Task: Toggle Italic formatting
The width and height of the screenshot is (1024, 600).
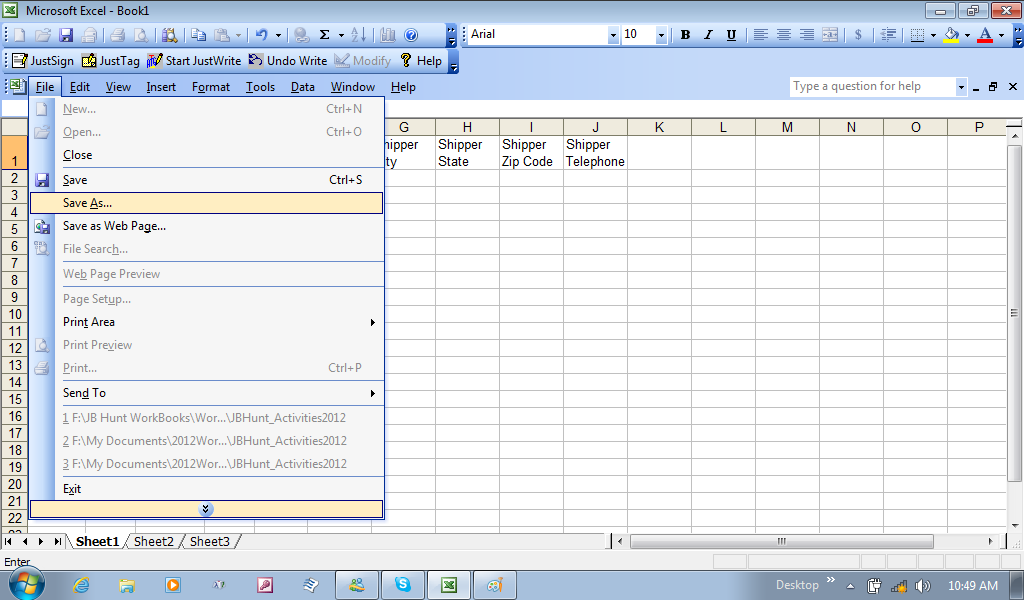Action: (708, 35)
